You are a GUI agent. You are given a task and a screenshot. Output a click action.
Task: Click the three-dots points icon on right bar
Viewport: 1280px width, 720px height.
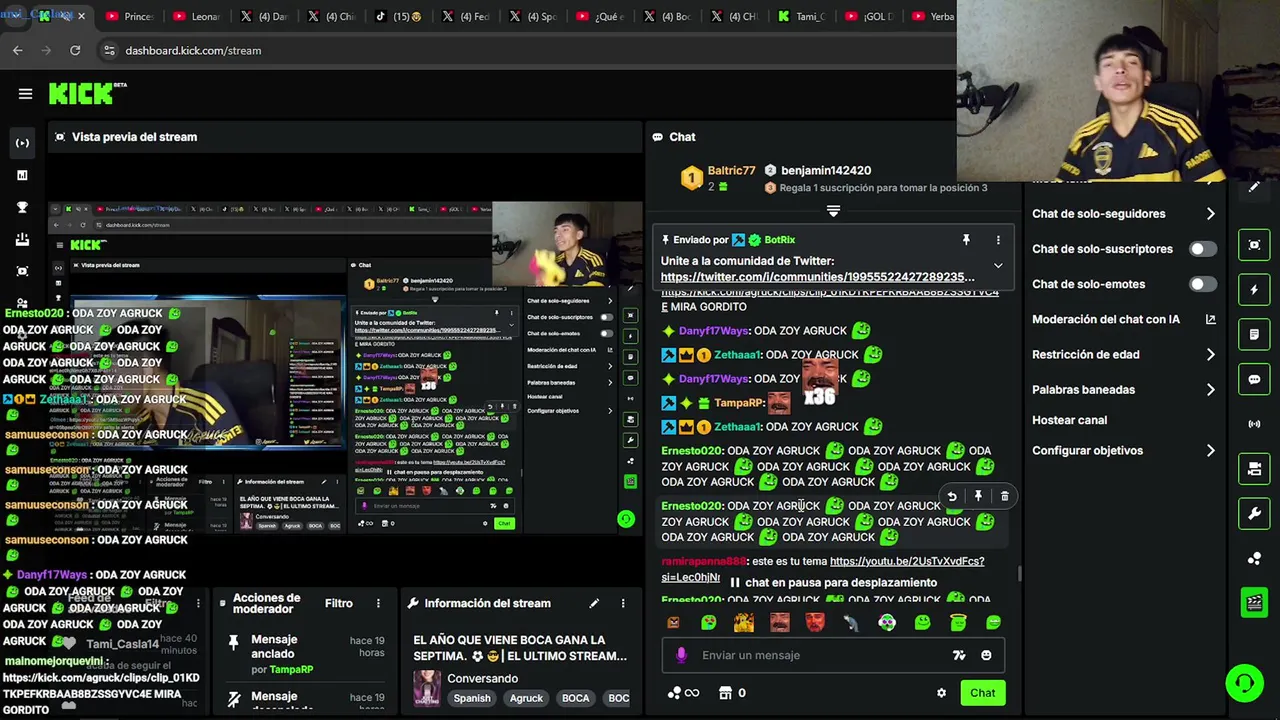point(1254,558)
